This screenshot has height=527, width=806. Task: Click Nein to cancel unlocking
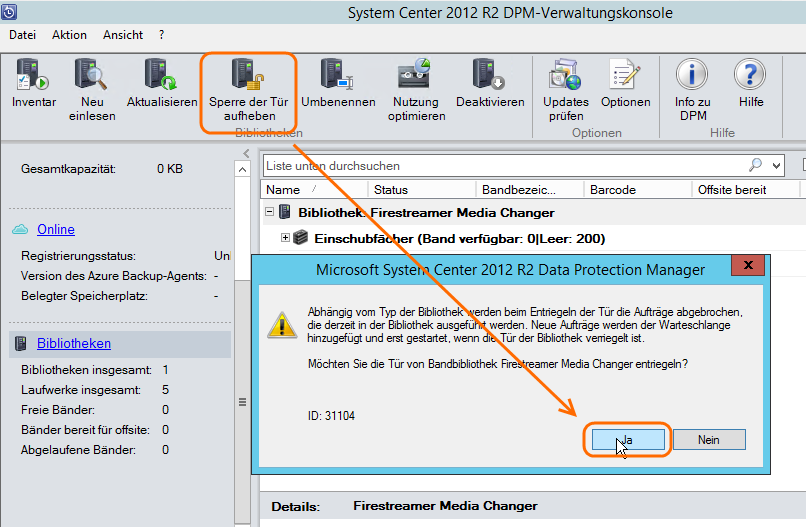pos(708,440)
